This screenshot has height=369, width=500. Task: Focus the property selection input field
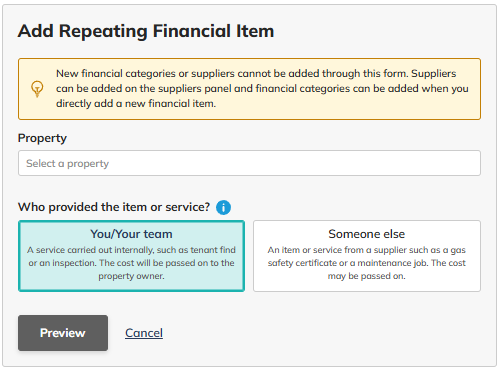(249, 163)
